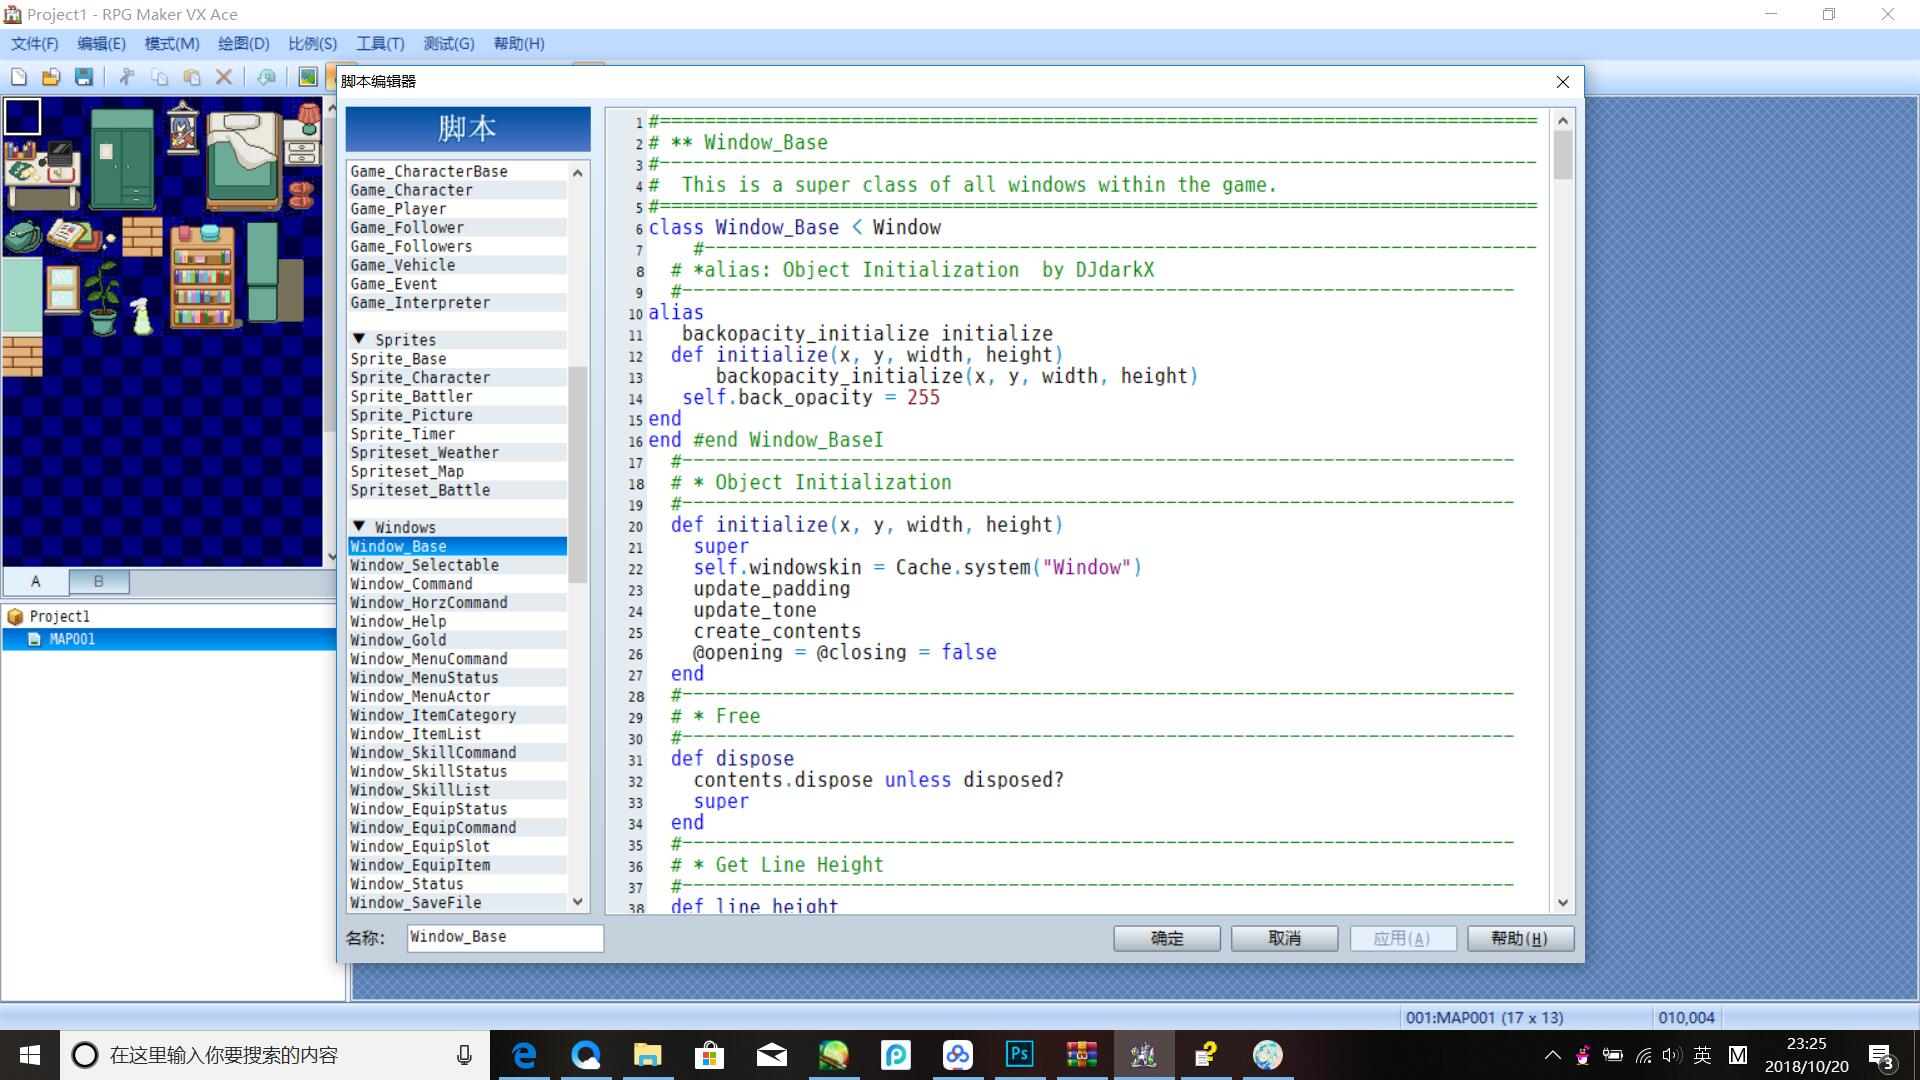Select the MAP001 tree item
This screenshot has height=1080, width=1920.
(72, 639)
